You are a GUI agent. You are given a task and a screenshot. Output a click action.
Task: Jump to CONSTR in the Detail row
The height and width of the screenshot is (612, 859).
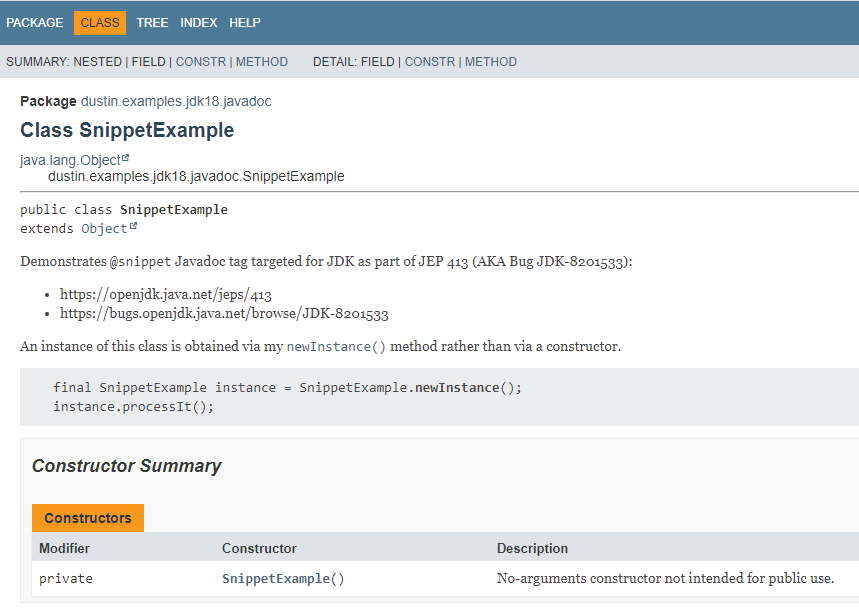point(430,62)
